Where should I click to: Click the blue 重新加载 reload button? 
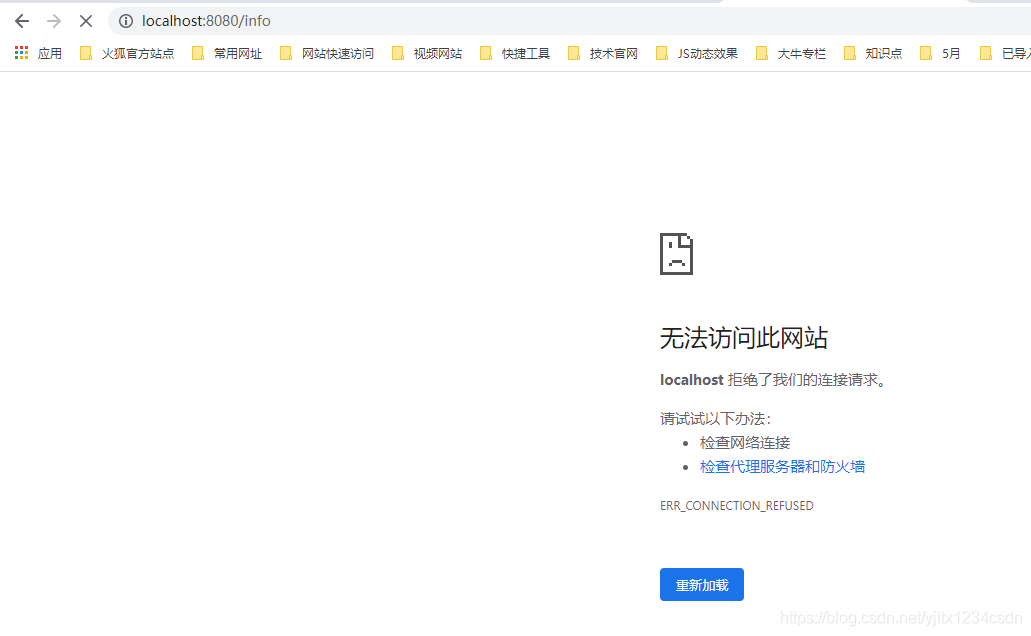tap(702, 585)
